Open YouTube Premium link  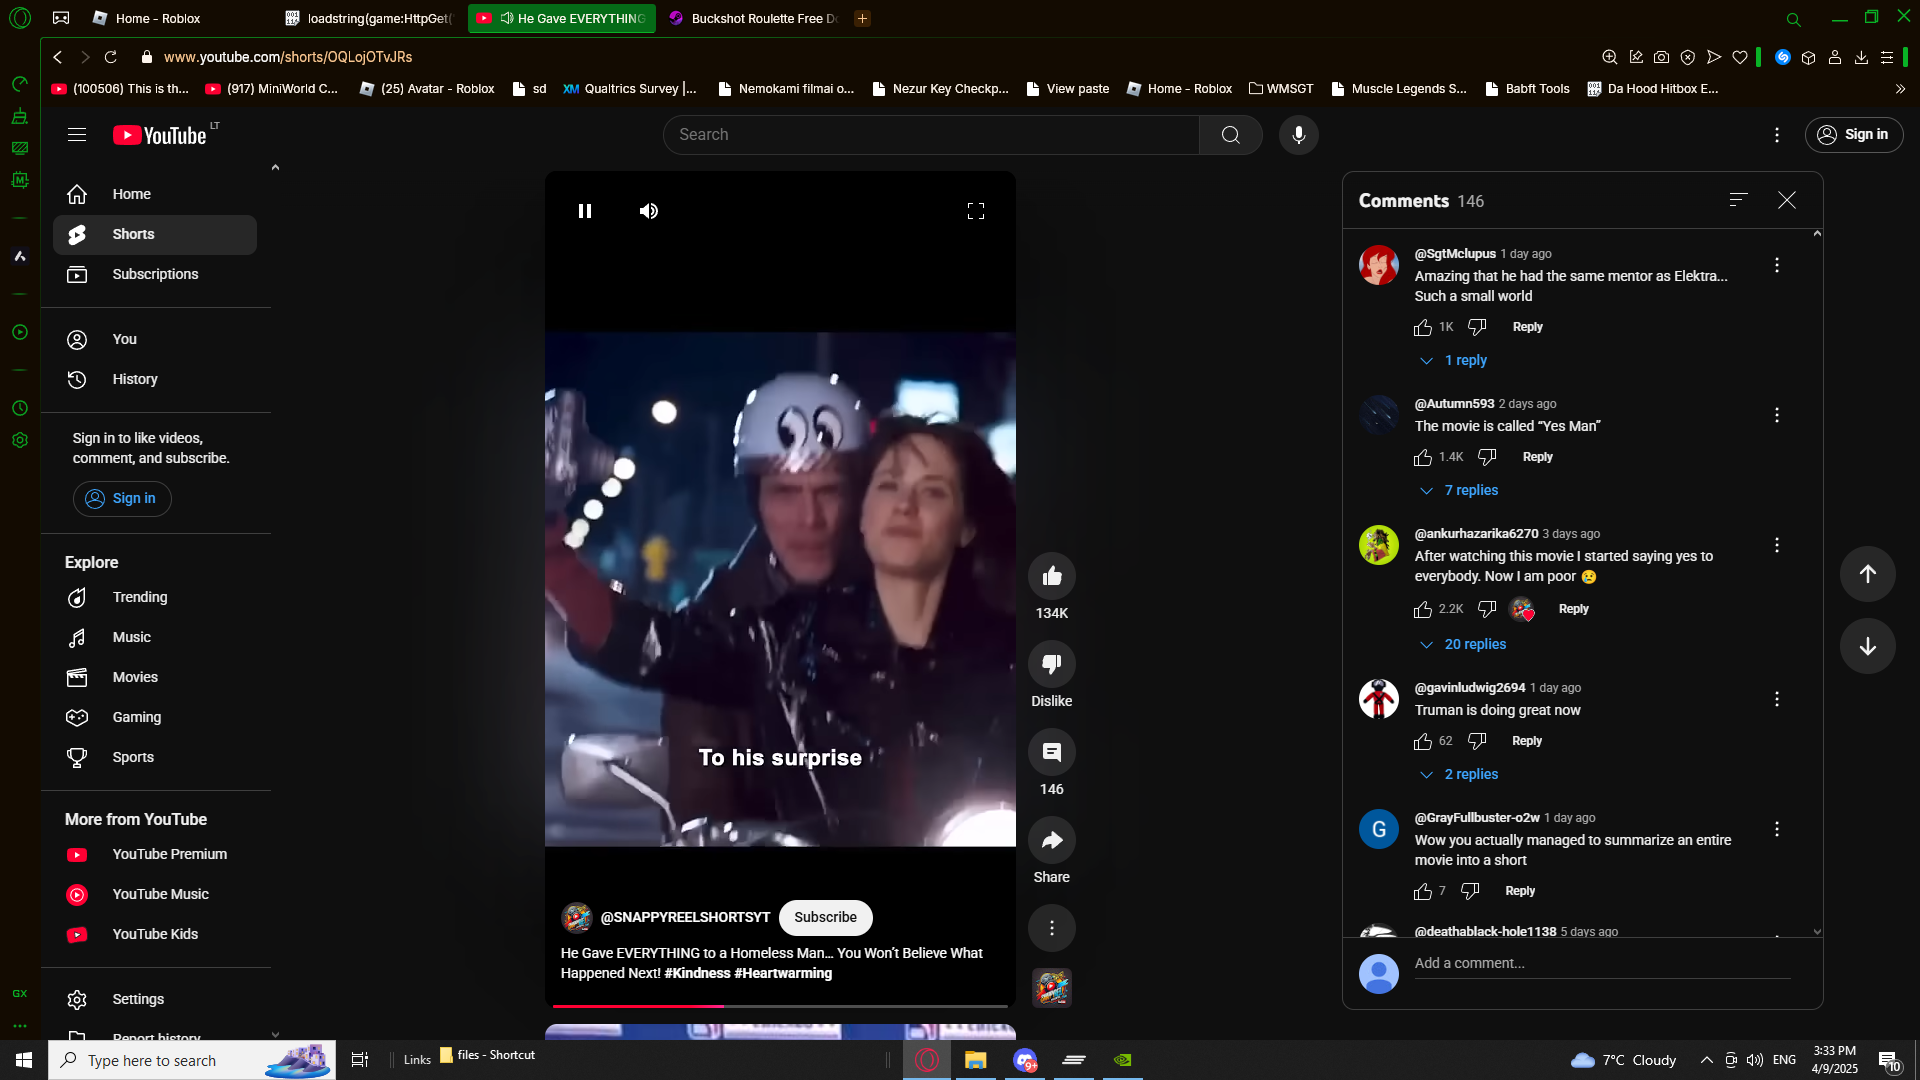155,855
